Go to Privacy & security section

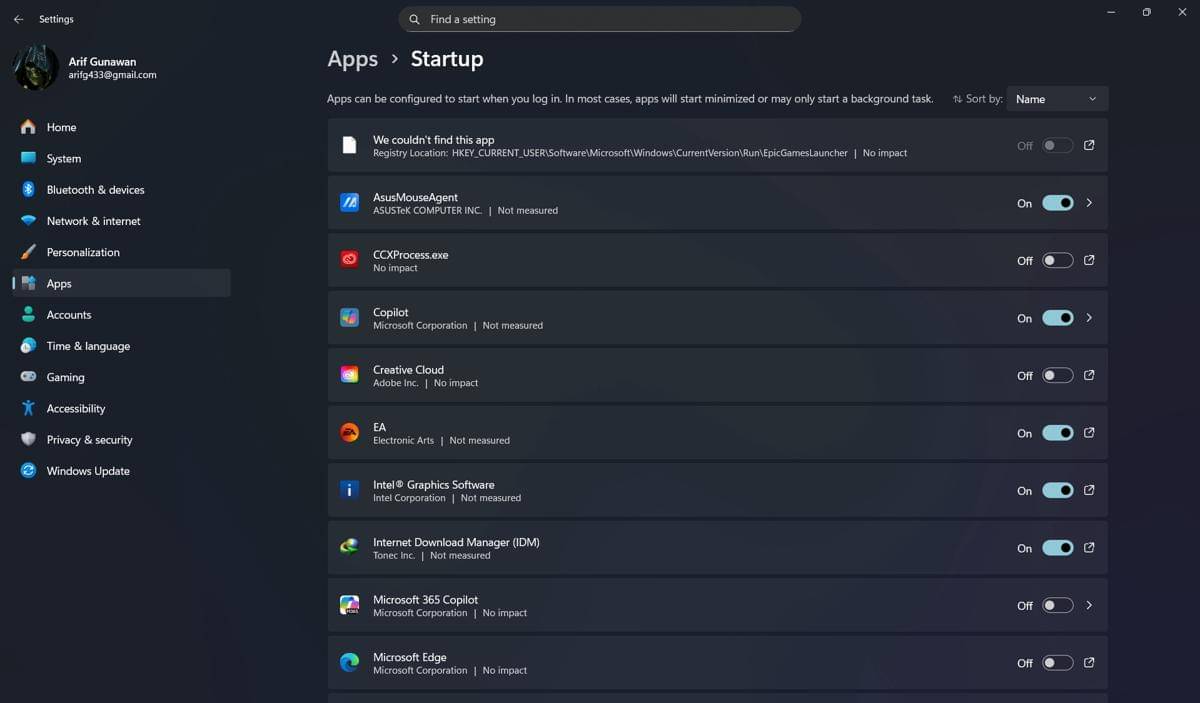point(89,440)
